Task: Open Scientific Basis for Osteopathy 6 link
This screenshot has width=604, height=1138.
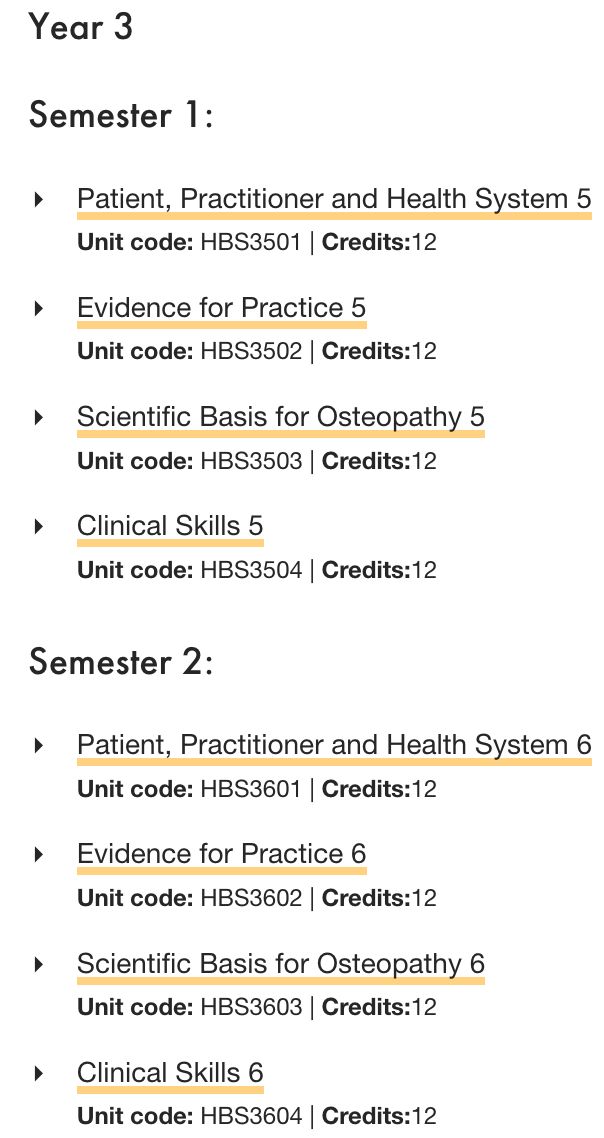Action: pos(280,964)
